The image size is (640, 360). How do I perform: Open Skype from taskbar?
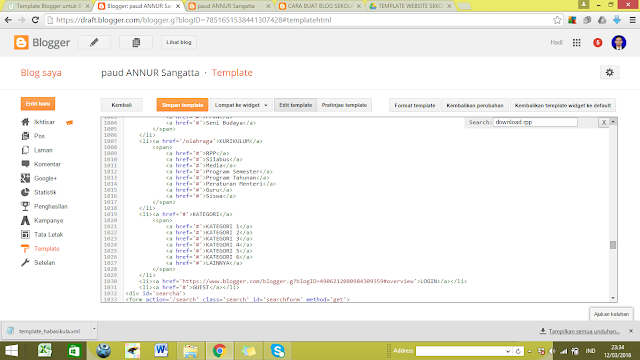[278, 351]
